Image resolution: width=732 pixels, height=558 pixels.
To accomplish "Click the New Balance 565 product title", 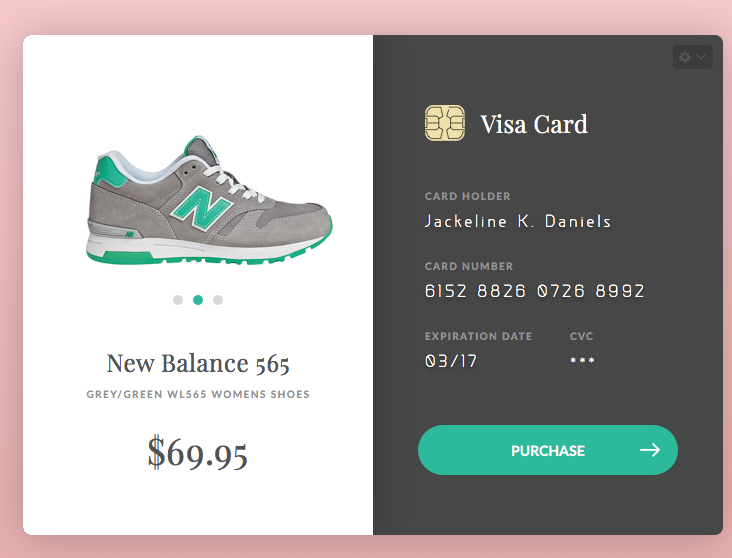I will pos(198,363).
